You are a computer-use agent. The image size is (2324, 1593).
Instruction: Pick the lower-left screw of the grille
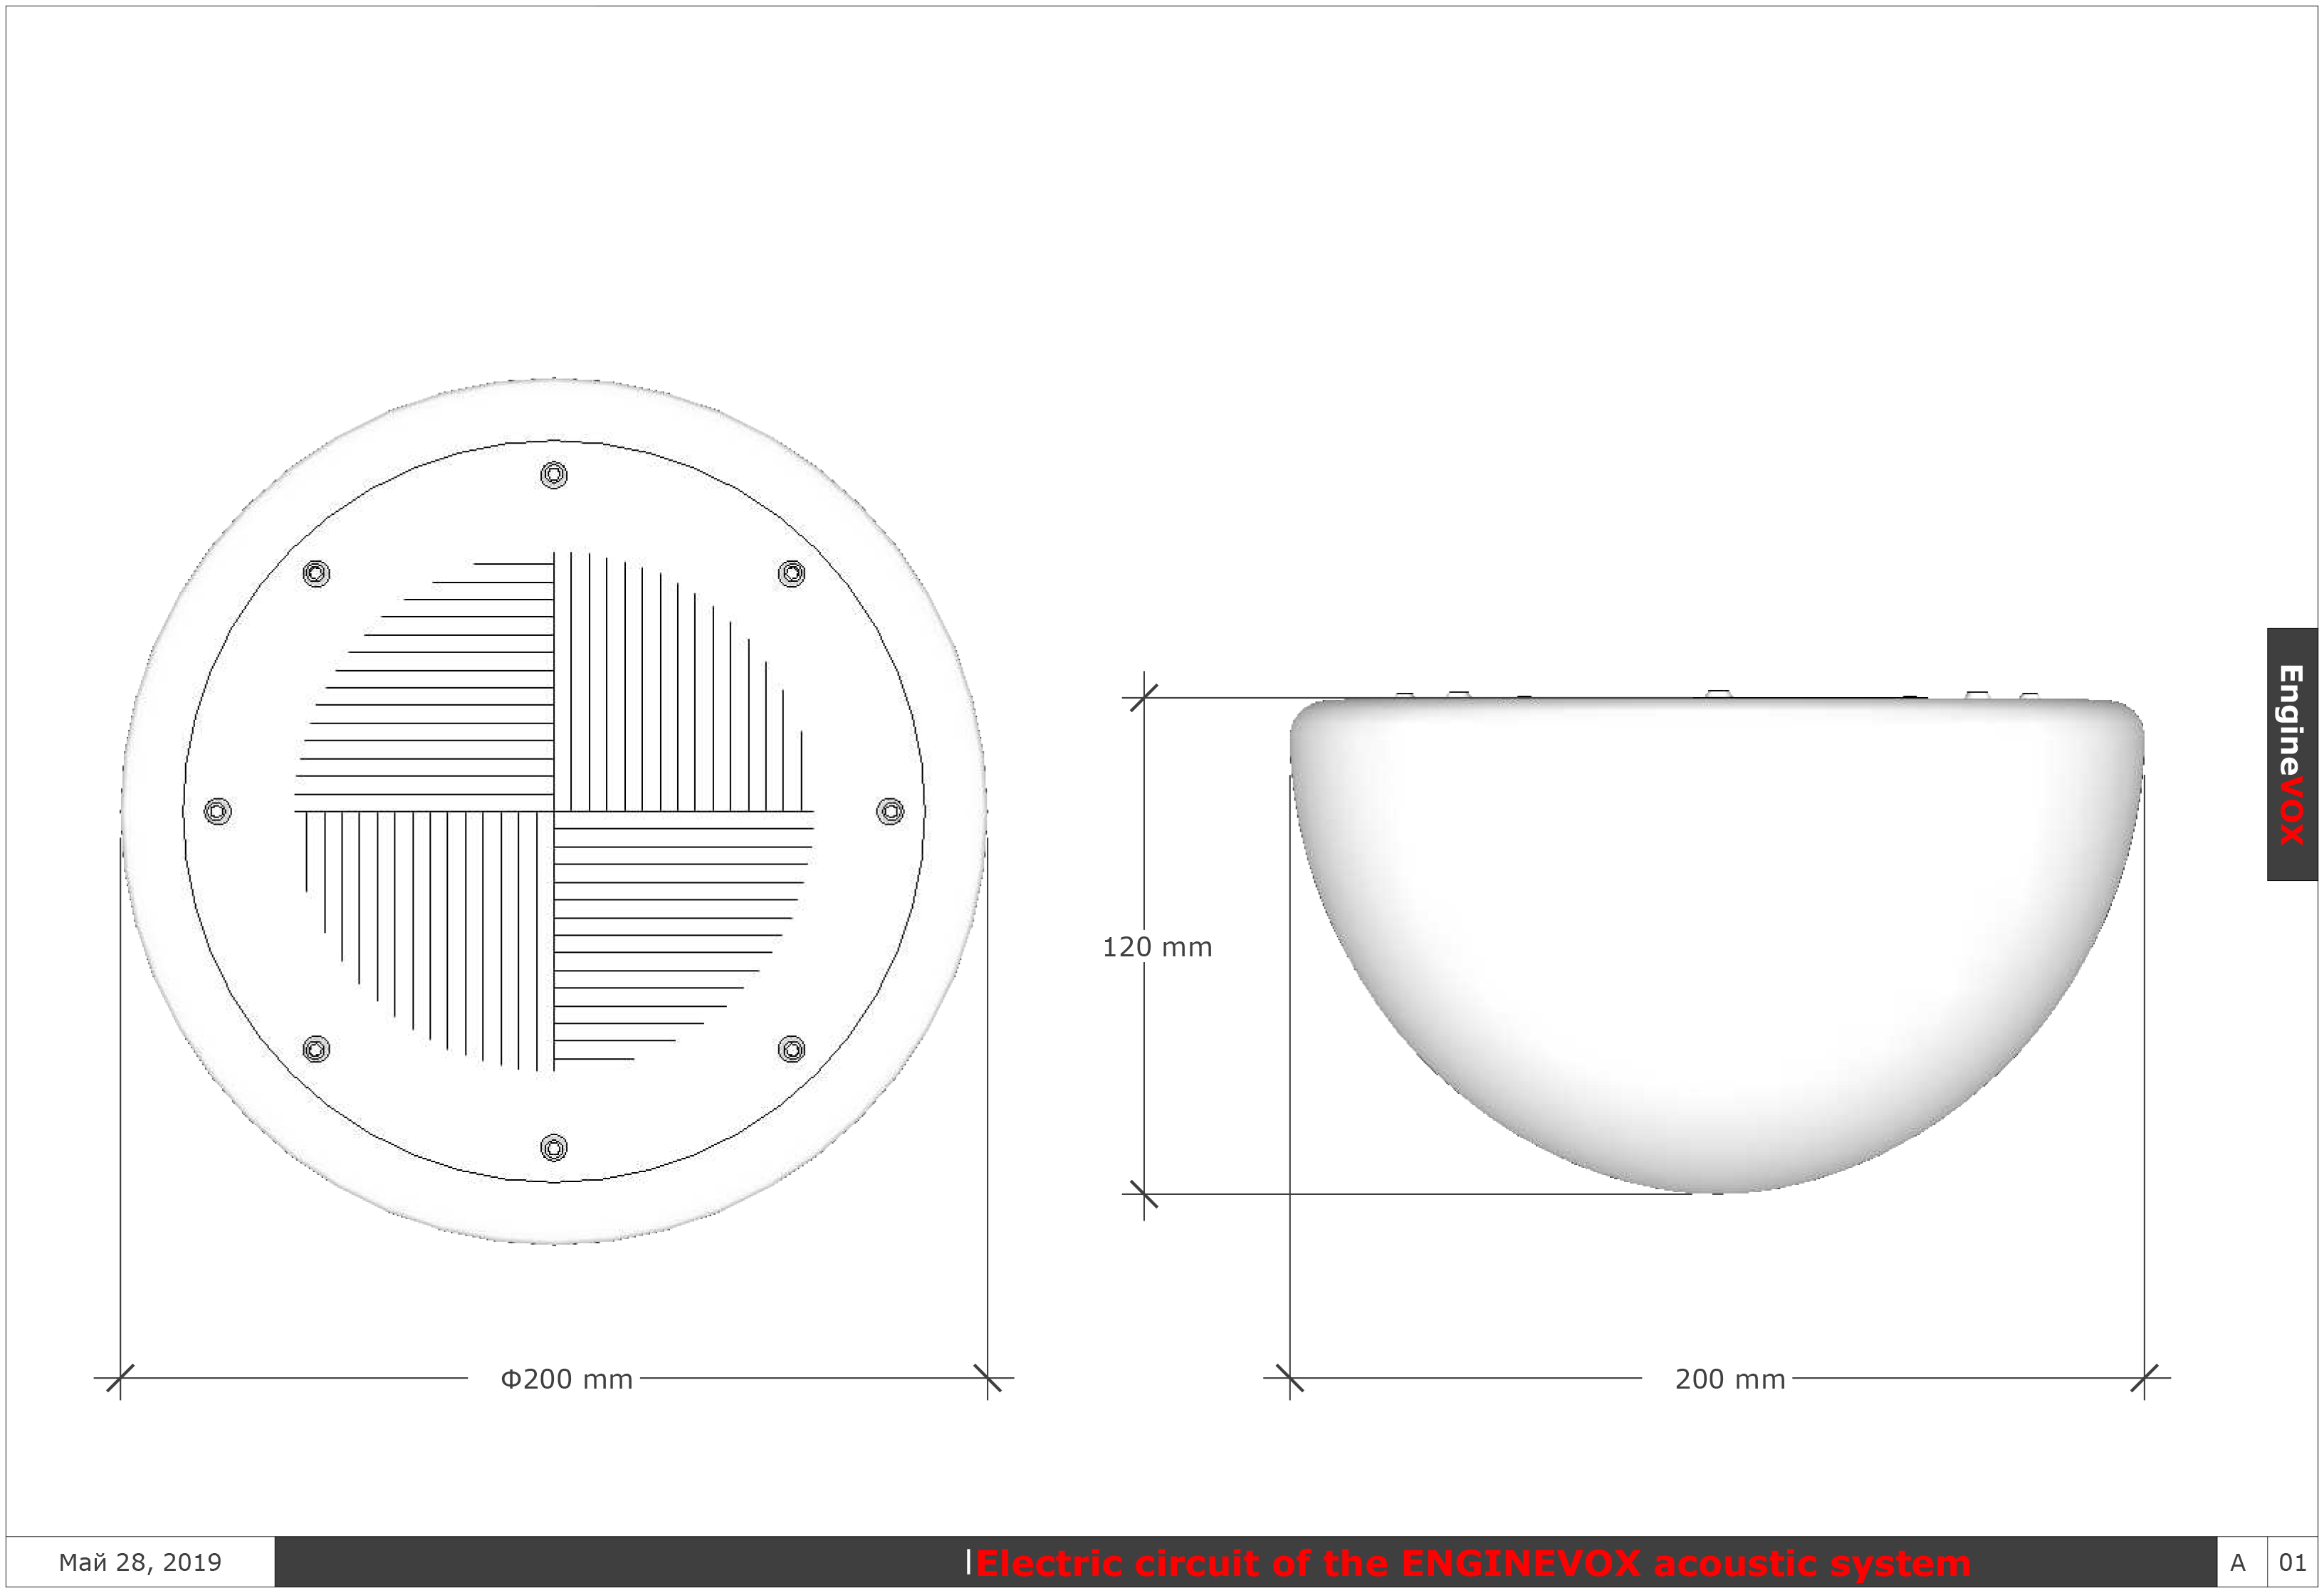point(316,1049)
